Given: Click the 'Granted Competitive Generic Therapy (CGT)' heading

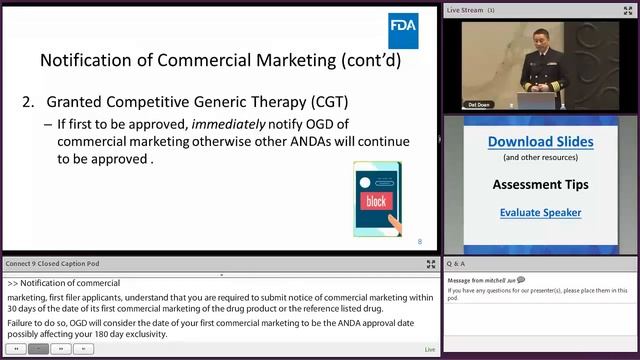Looking at the screenshot, I should [197, 102].
